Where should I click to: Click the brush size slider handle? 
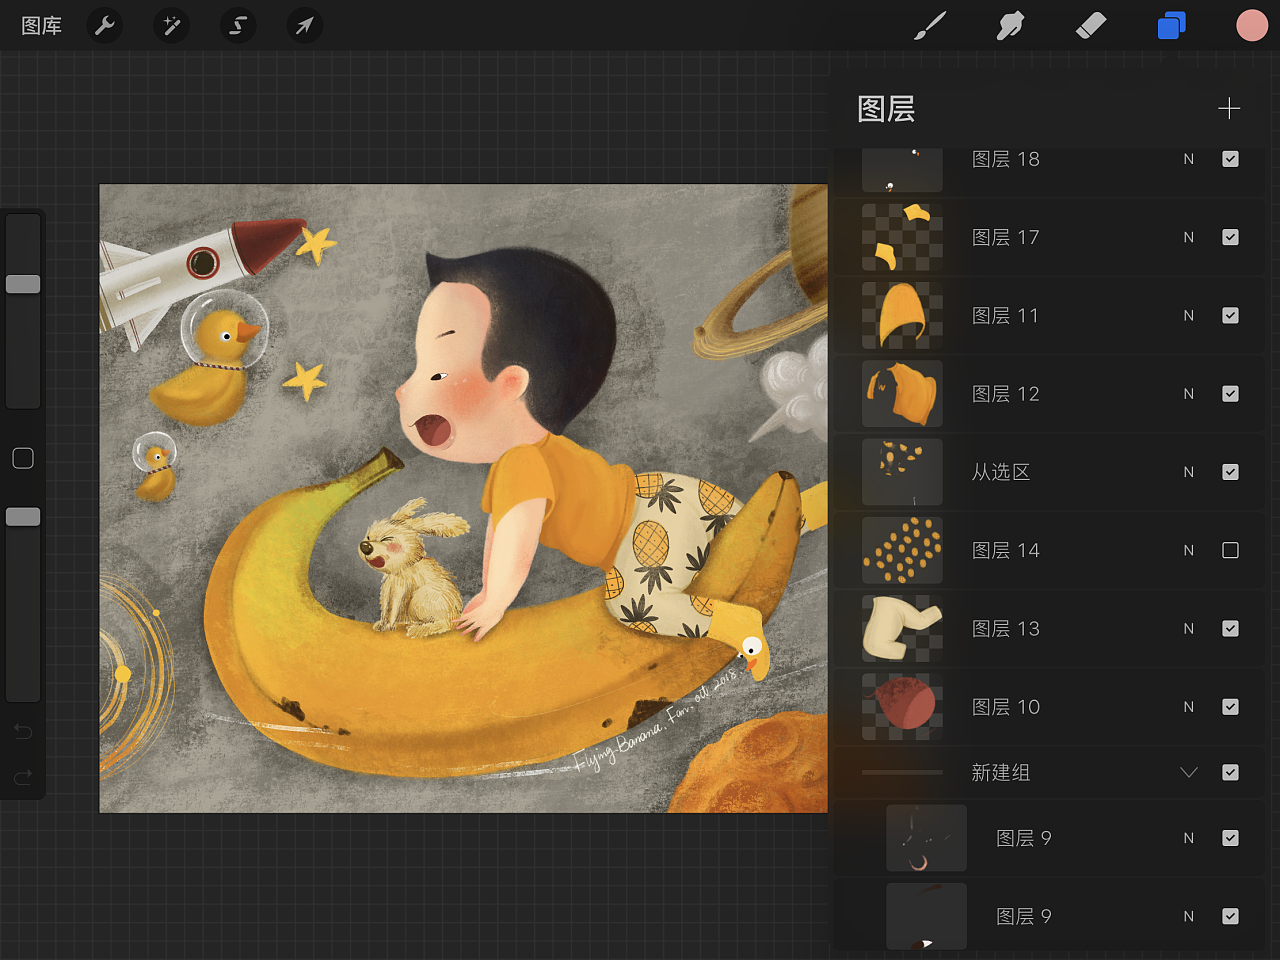[23, 284]
